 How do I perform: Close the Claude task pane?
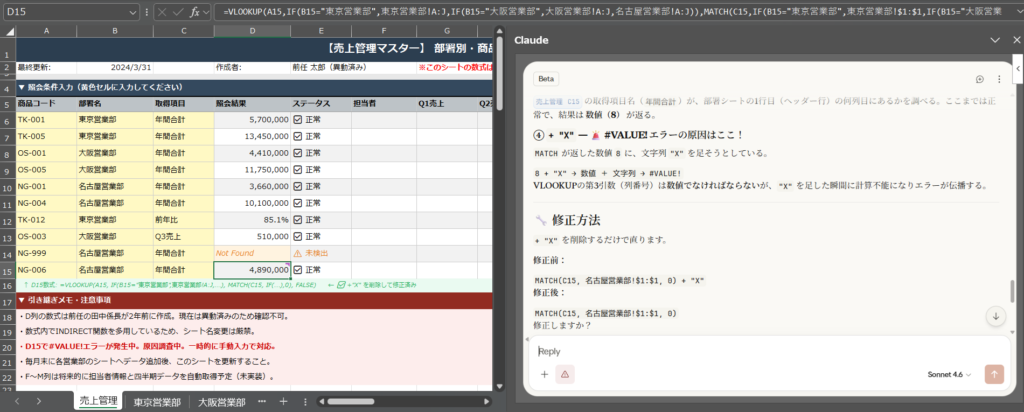(x=1014, y=40)
